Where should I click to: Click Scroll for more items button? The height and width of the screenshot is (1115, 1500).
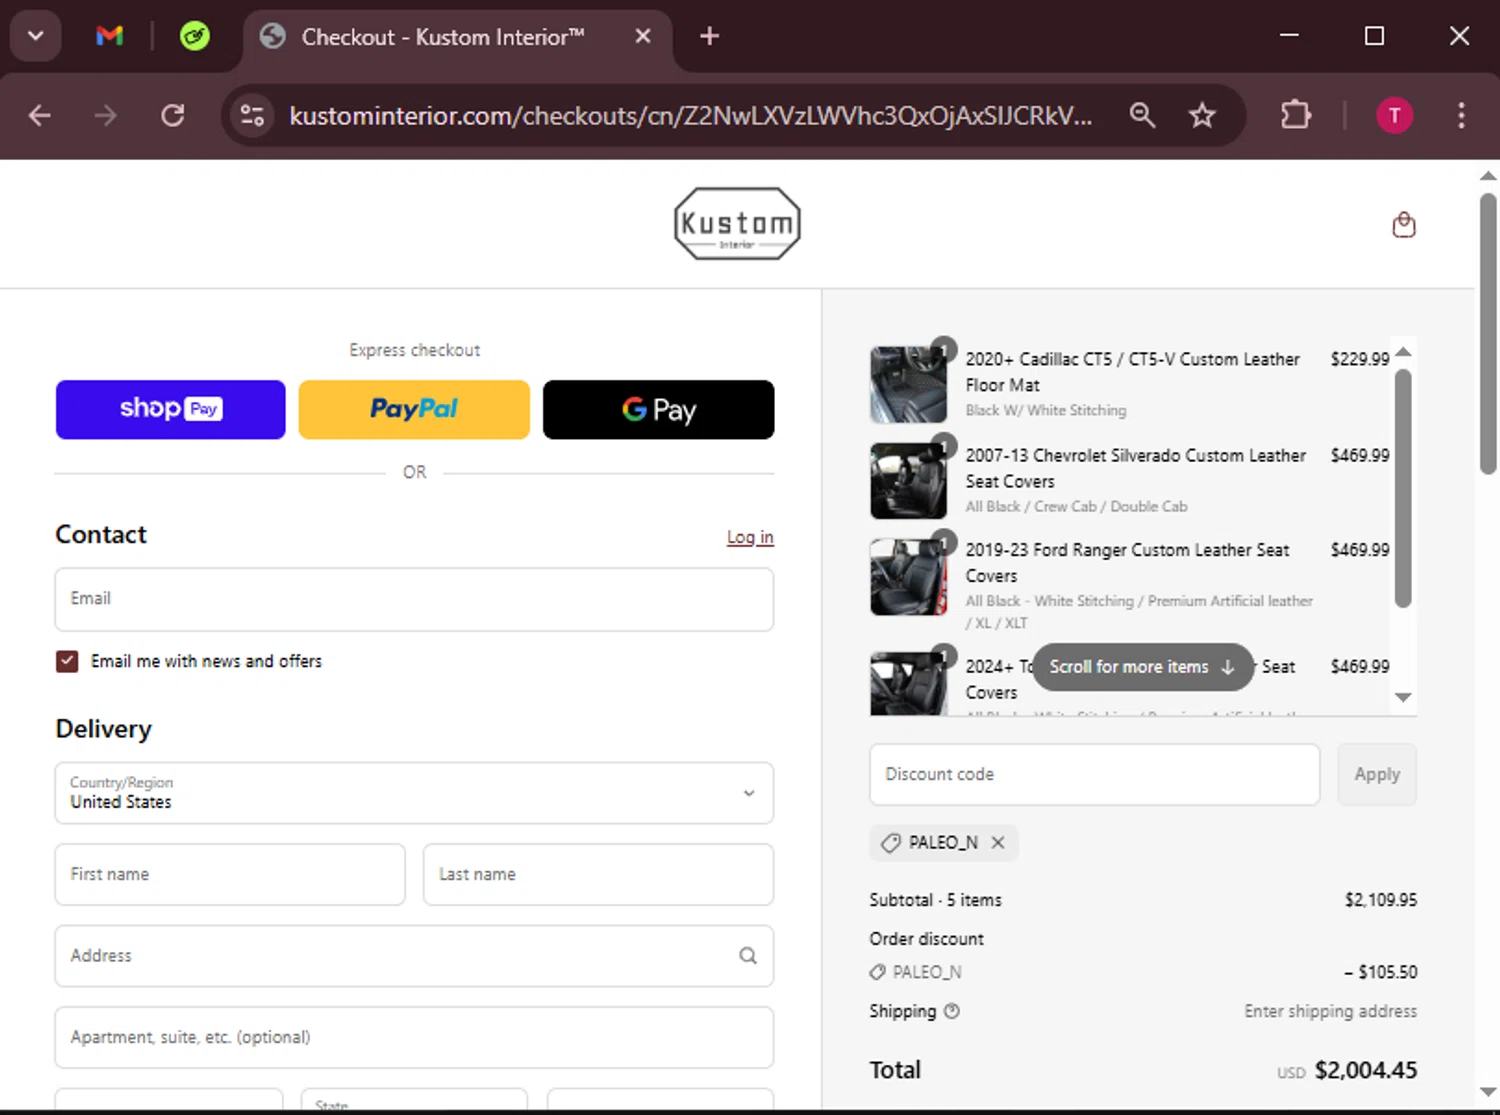[1142, 667]
